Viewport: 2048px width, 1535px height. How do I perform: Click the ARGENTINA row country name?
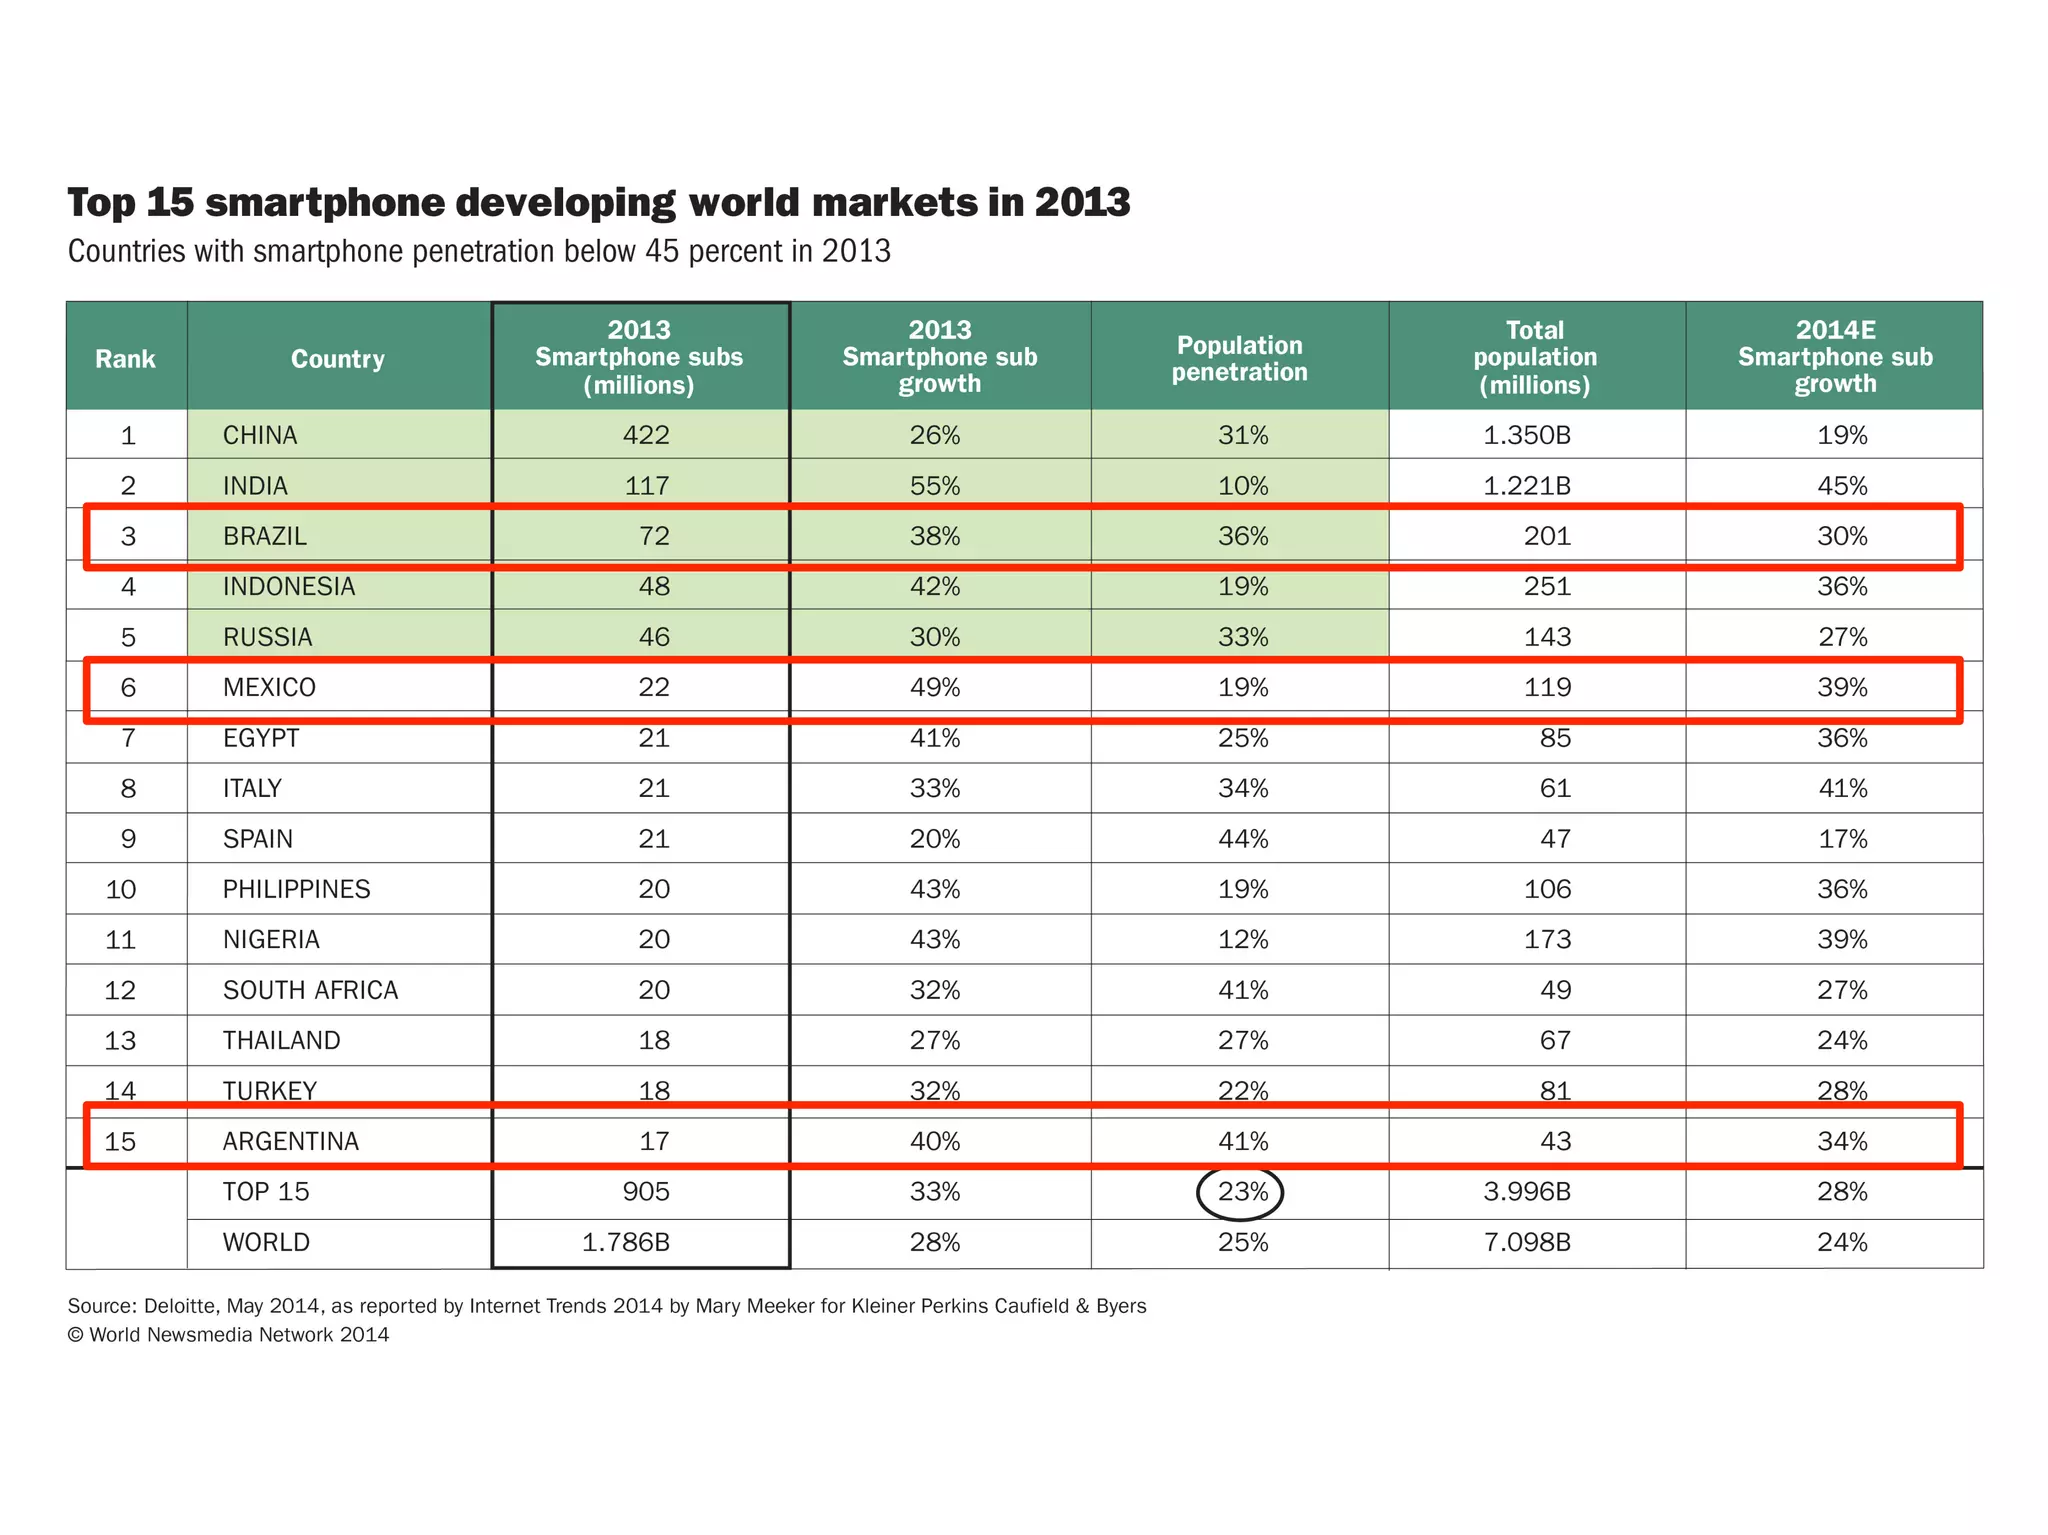(x=291, y=1141)
